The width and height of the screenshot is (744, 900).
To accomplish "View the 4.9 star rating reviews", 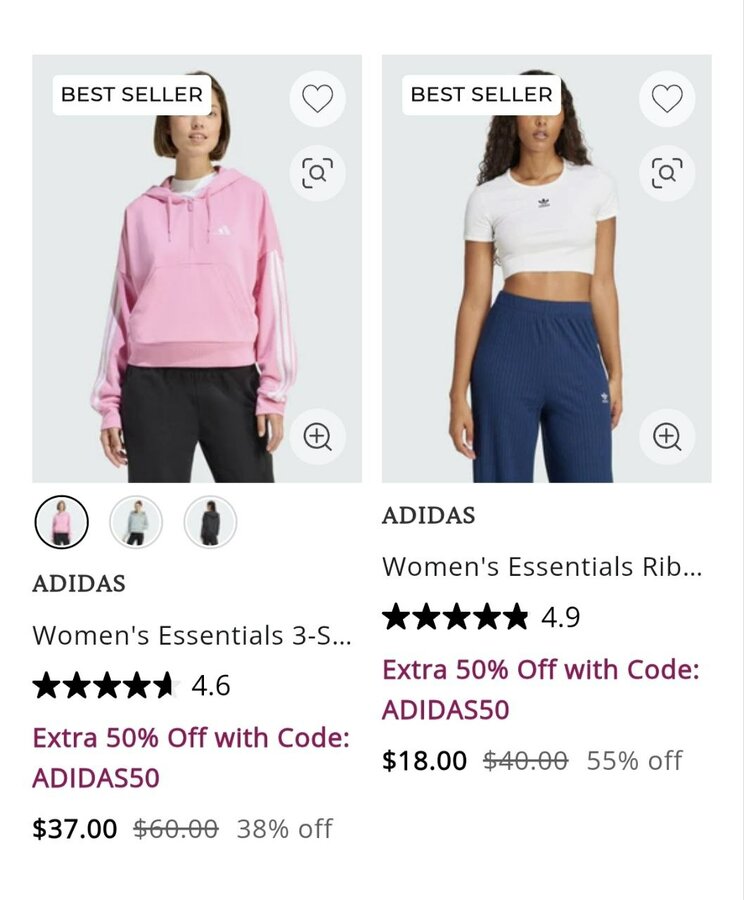I will point(481,617).
